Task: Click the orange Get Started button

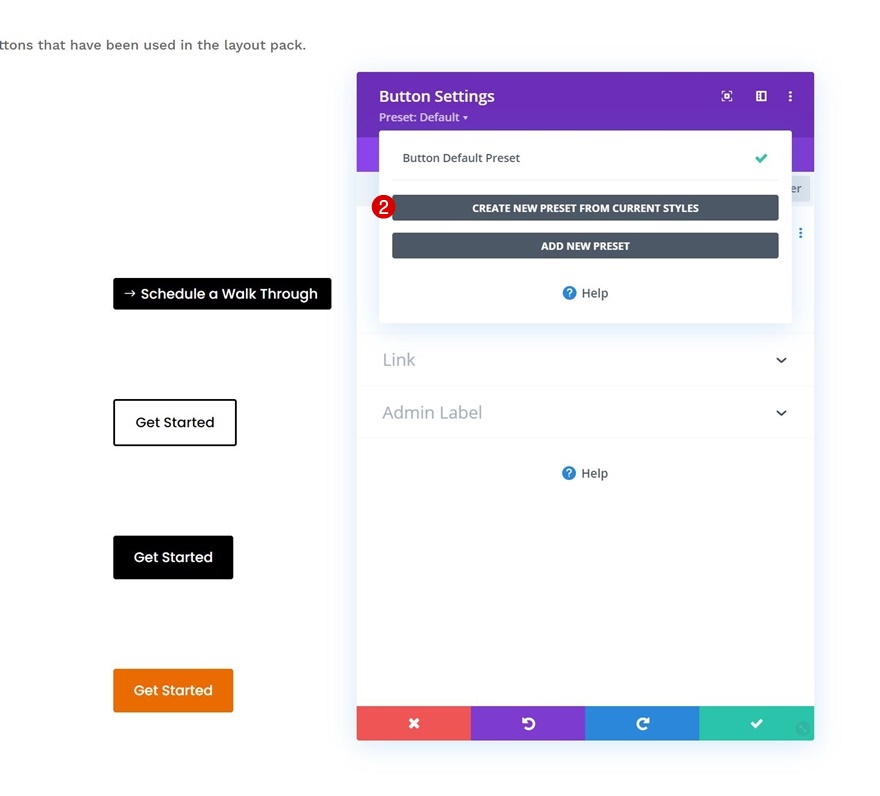Action: click(x=173, y=690)
